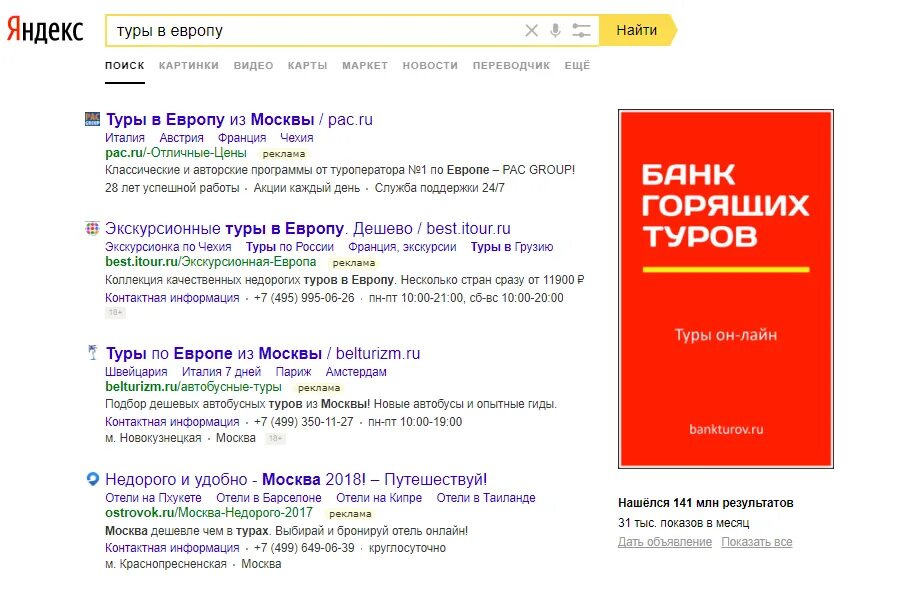
Task: Click 'Дать объявление' link
Action: [665, 542]
